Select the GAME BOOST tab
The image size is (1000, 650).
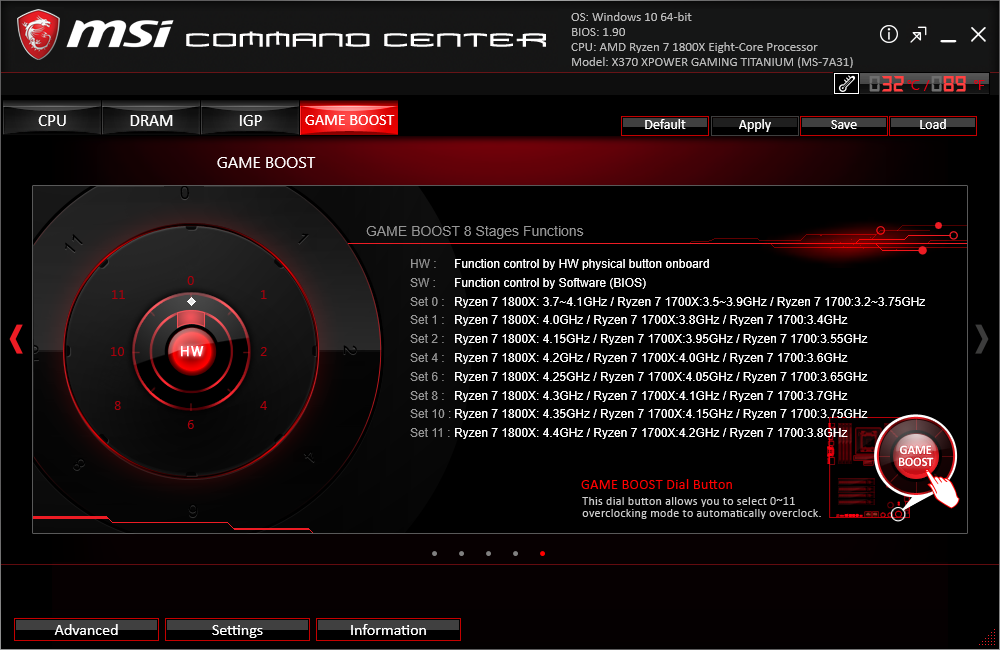coord(349,119)
